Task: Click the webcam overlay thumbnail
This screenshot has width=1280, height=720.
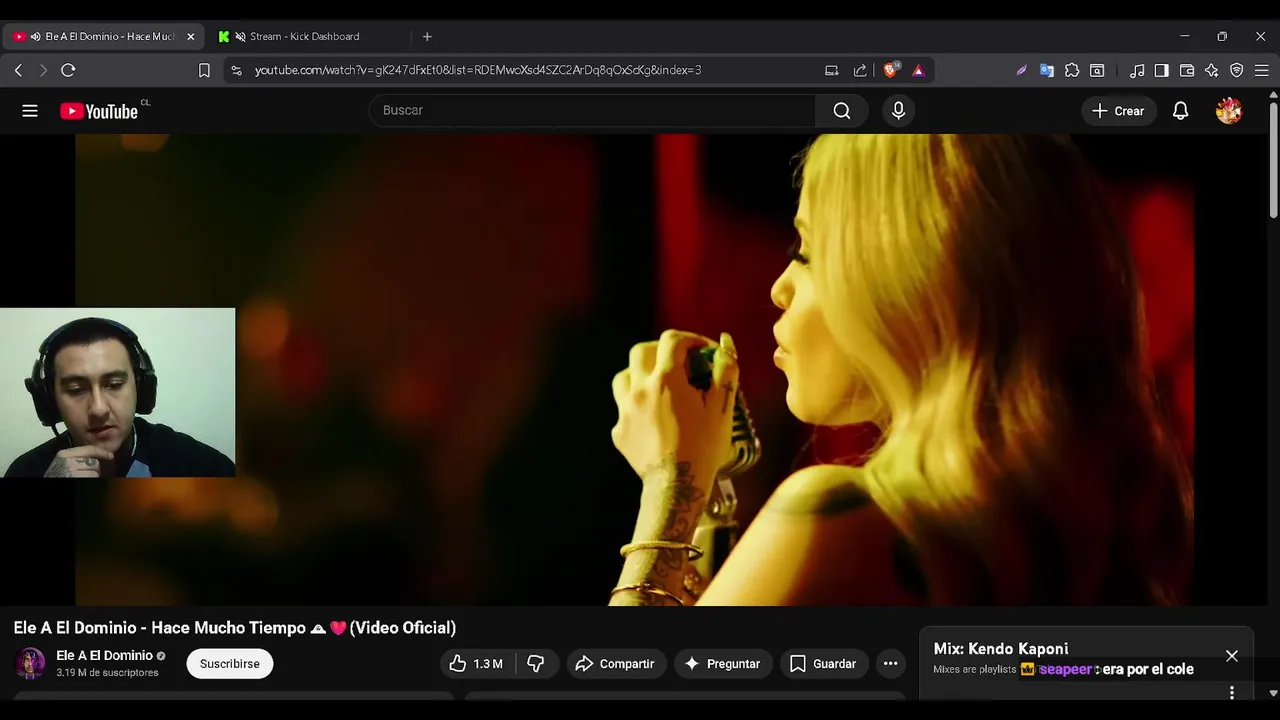Action: (x=117, y=392)
